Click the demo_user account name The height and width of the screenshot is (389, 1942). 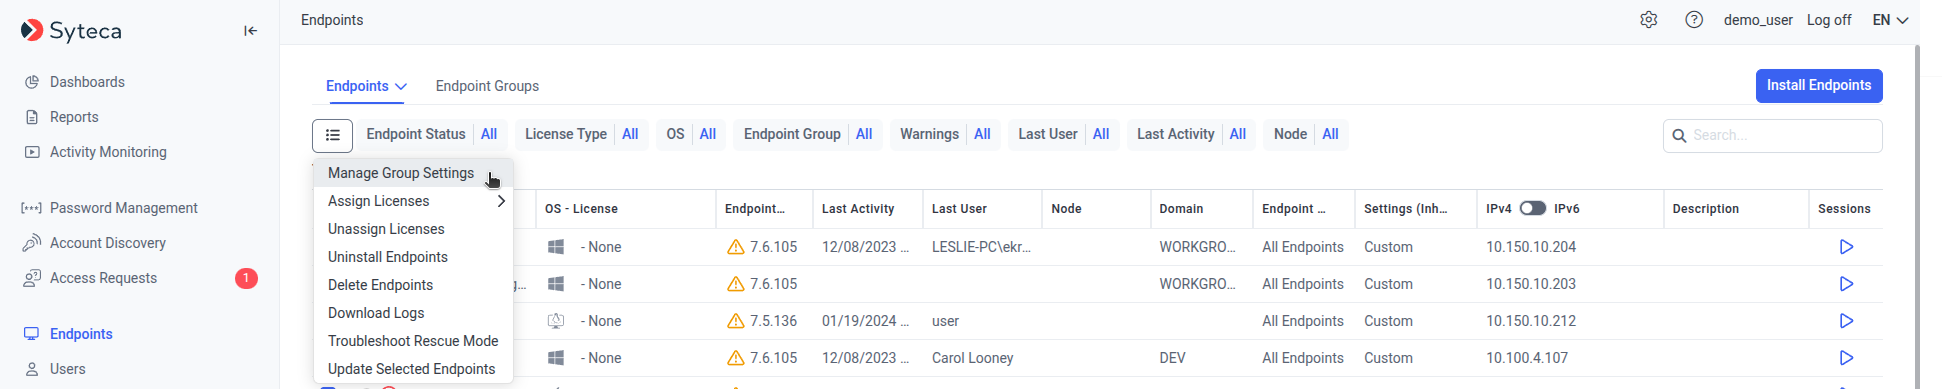click(x=1758, y=20)
